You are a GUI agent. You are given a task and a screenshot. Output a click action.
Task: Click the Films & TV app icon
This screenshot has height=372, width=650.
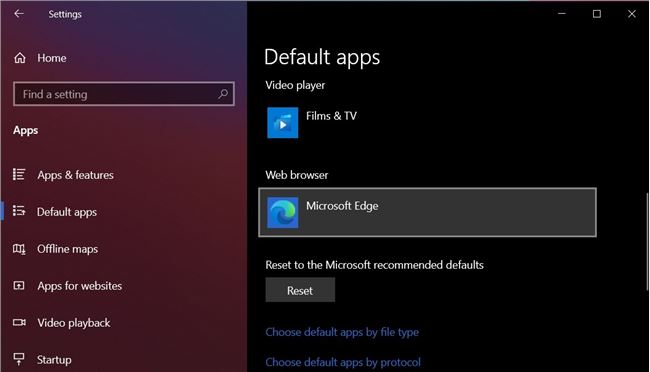click(282, 123)
